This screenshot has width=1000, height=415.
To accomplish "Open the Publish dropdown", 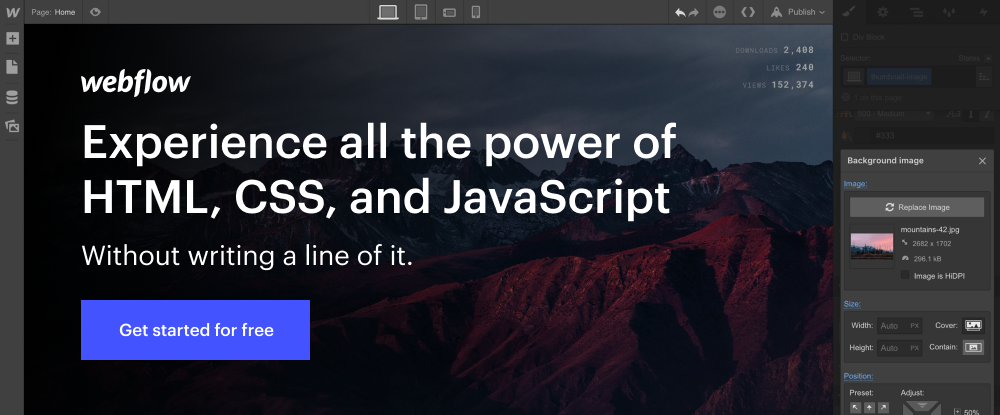I will (798, 12).
